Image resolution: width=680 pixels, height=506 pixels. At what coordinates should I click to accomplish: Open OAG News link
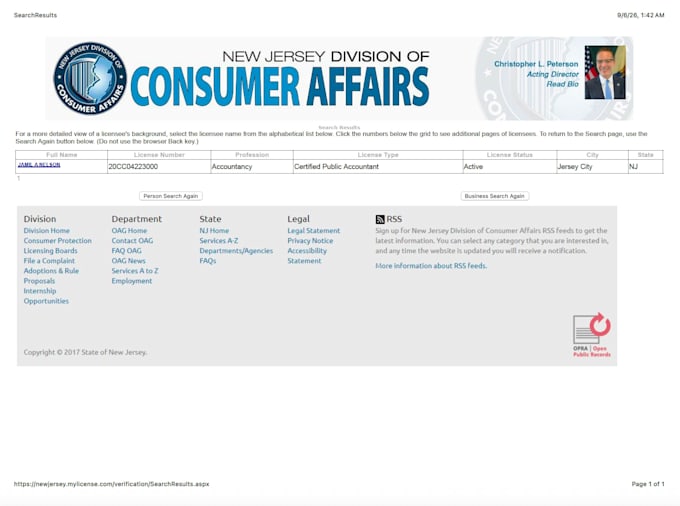pyautogui.click(x=128, y=261)
